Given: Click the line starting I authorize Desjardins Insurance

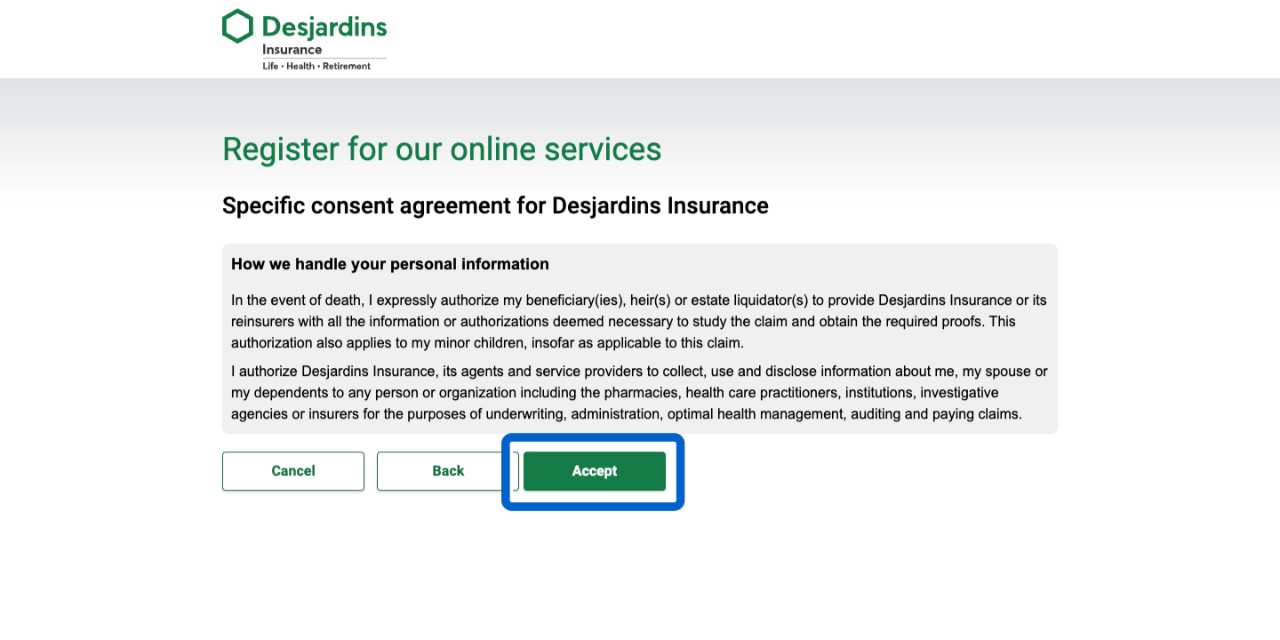Looking at the screenshot, I should pyautogui.click(x=638, y=371).
